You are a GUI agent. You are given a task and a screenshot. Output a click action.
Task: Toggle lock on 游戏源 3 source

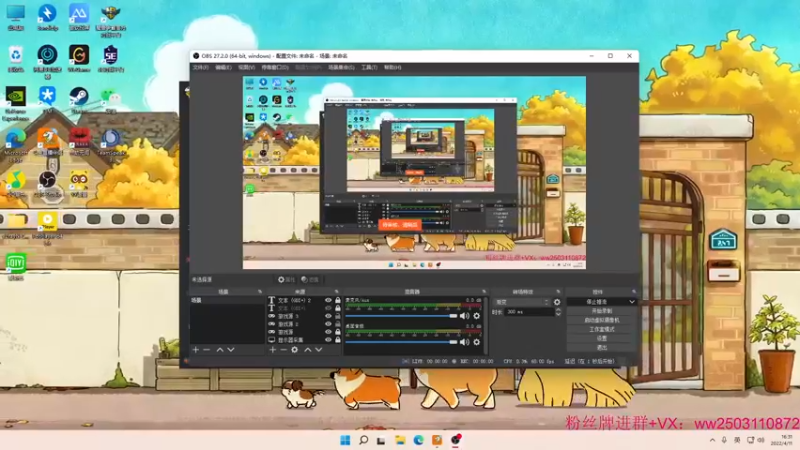[x=337, y=316]
